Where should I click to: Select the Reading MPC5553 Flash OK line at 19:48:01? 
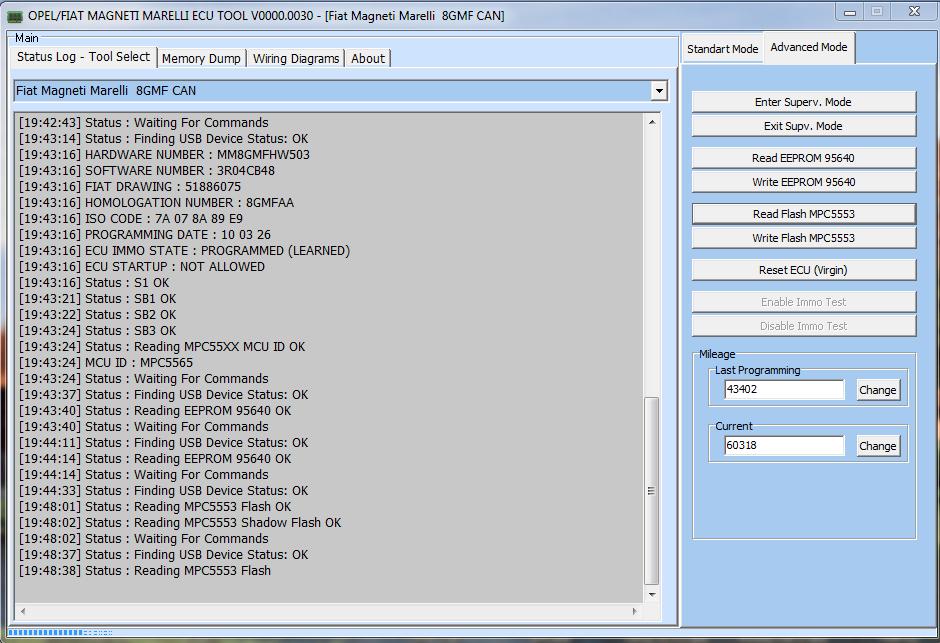pos(155,507)
